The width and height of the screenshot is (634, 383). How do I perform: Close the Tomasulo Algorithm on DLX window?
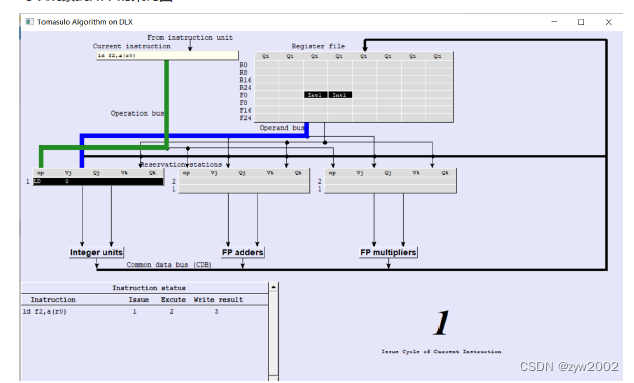(609, 22)
